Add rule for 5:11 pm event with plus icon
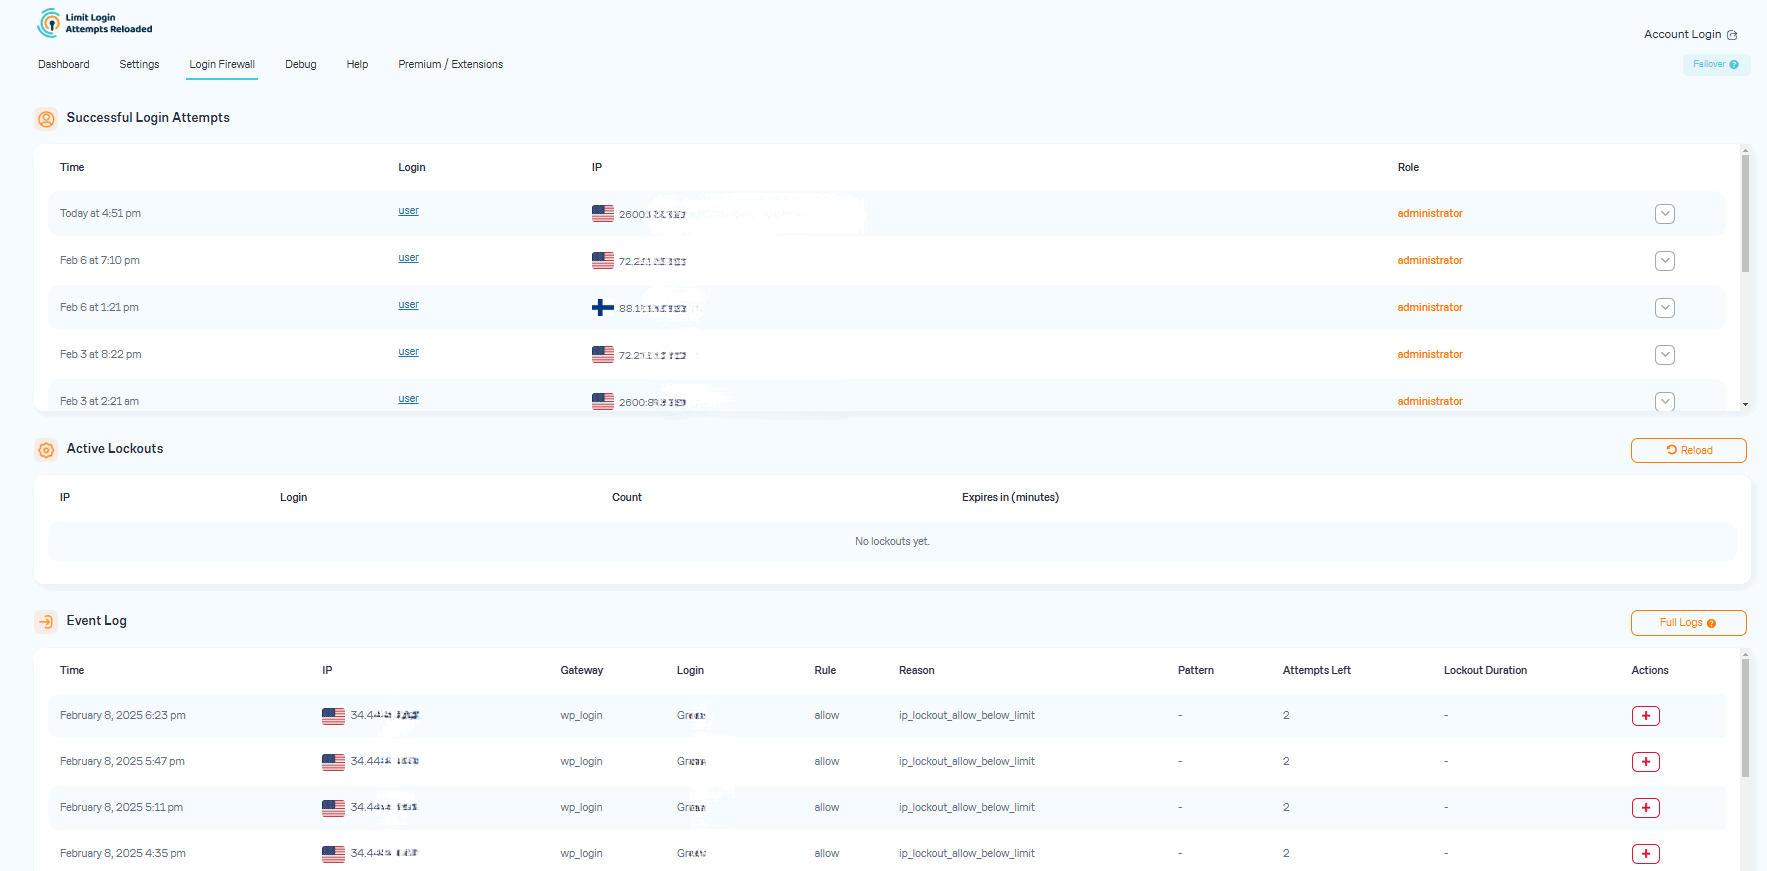 tap(1645, 808)
